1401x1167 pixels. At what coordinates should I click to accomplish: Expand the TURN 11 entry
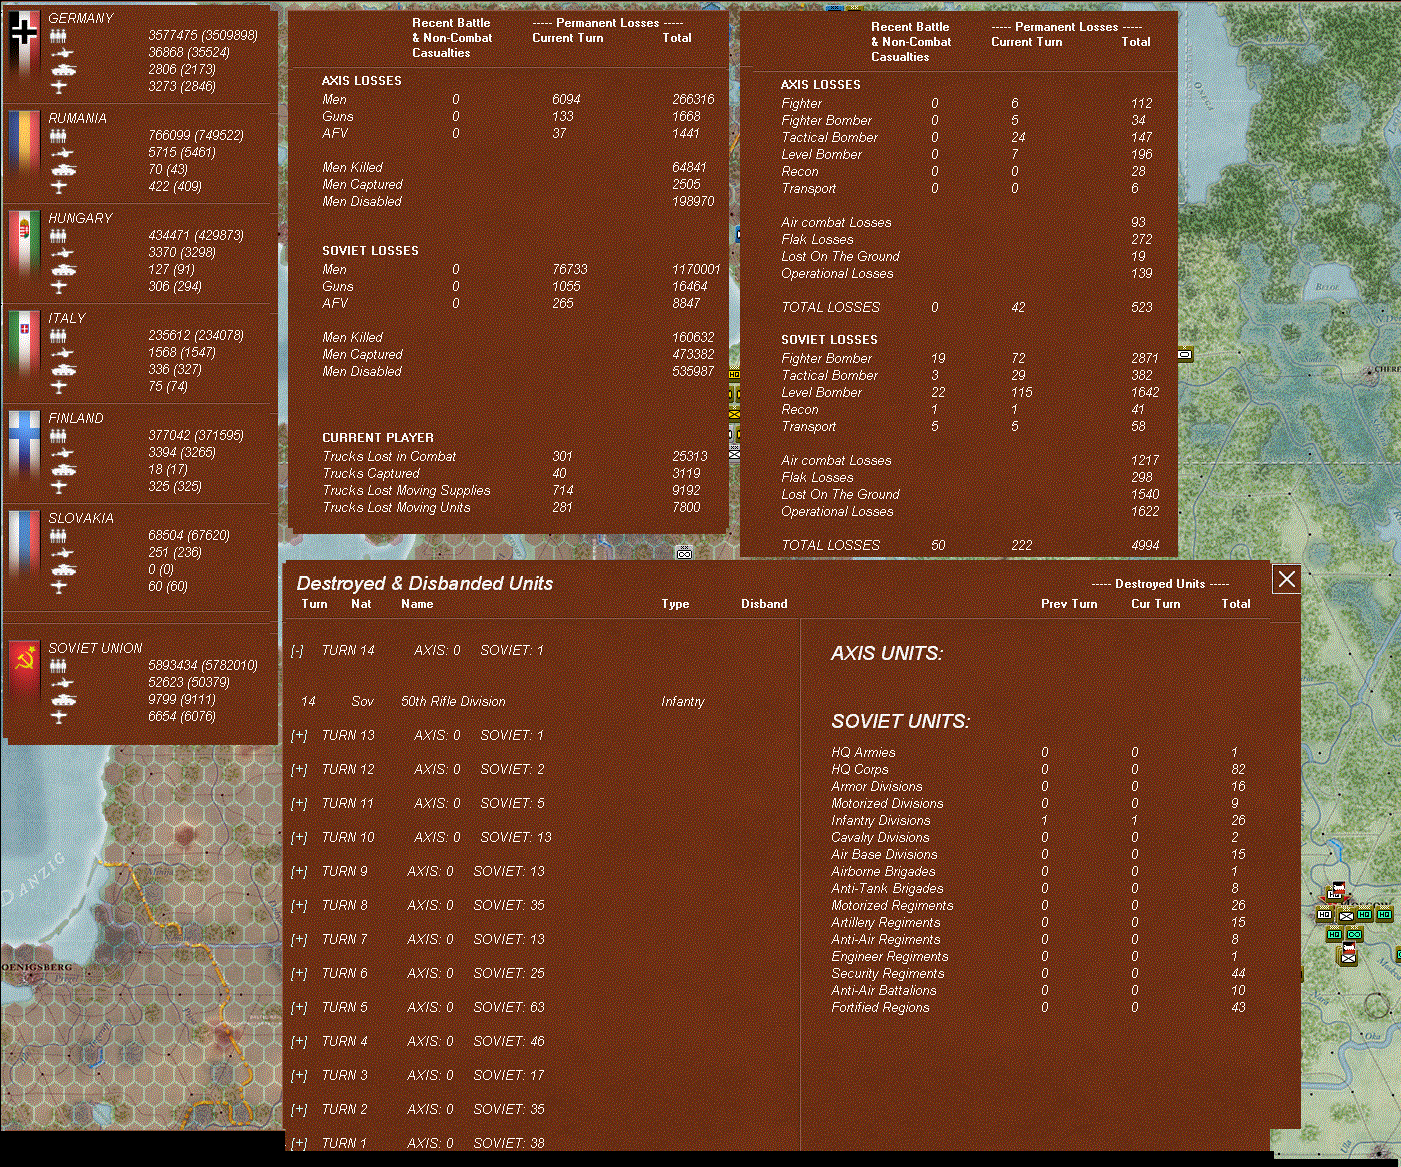[298, 804]
